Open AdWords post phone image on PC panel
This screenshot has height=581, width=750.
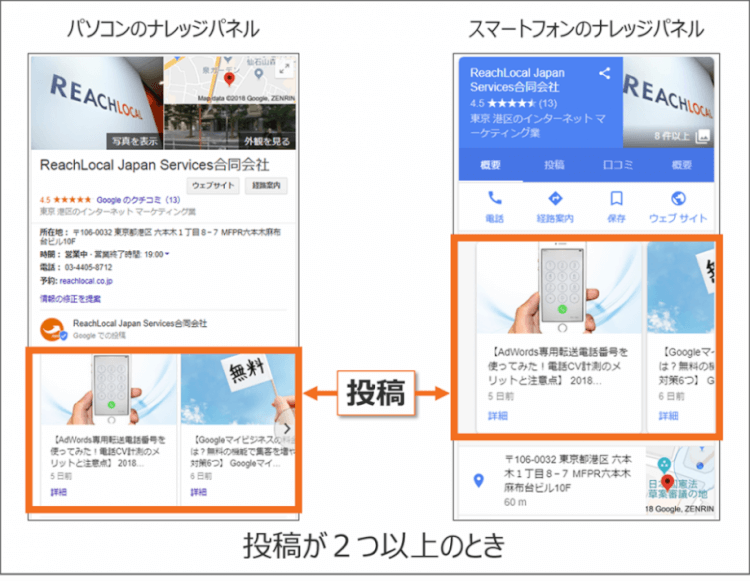[109, 389]
